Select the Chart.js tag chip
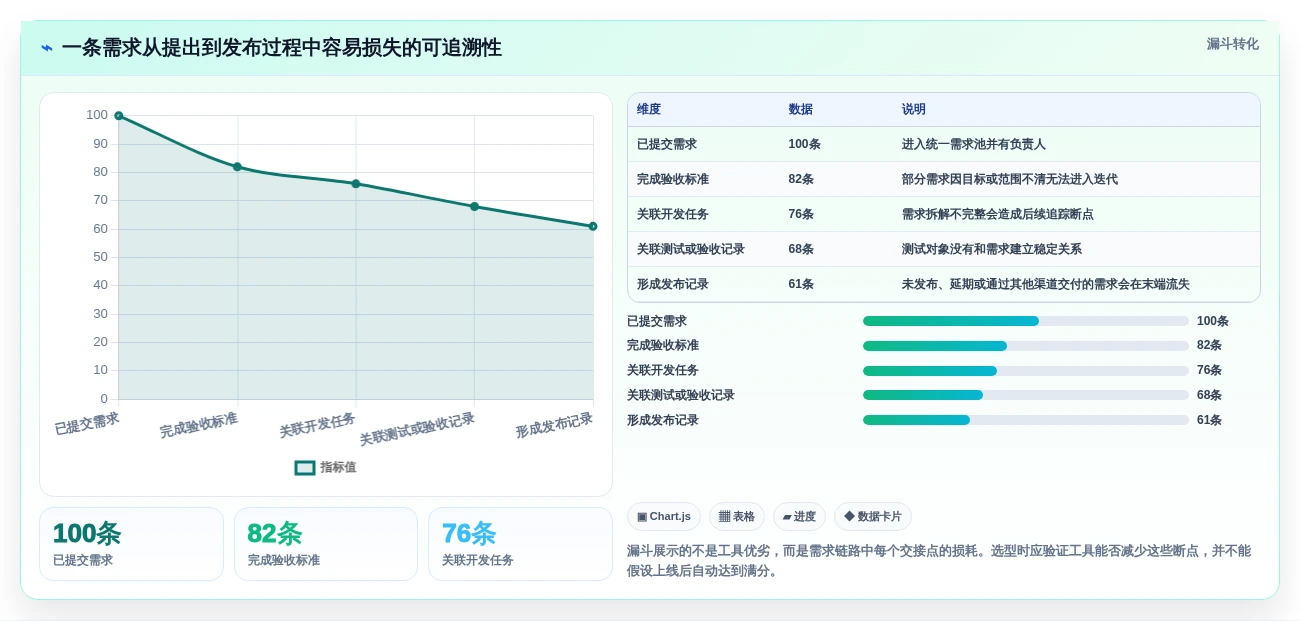Image resolution: width=1300 pixels, height=621 pixels. point(664,517)
